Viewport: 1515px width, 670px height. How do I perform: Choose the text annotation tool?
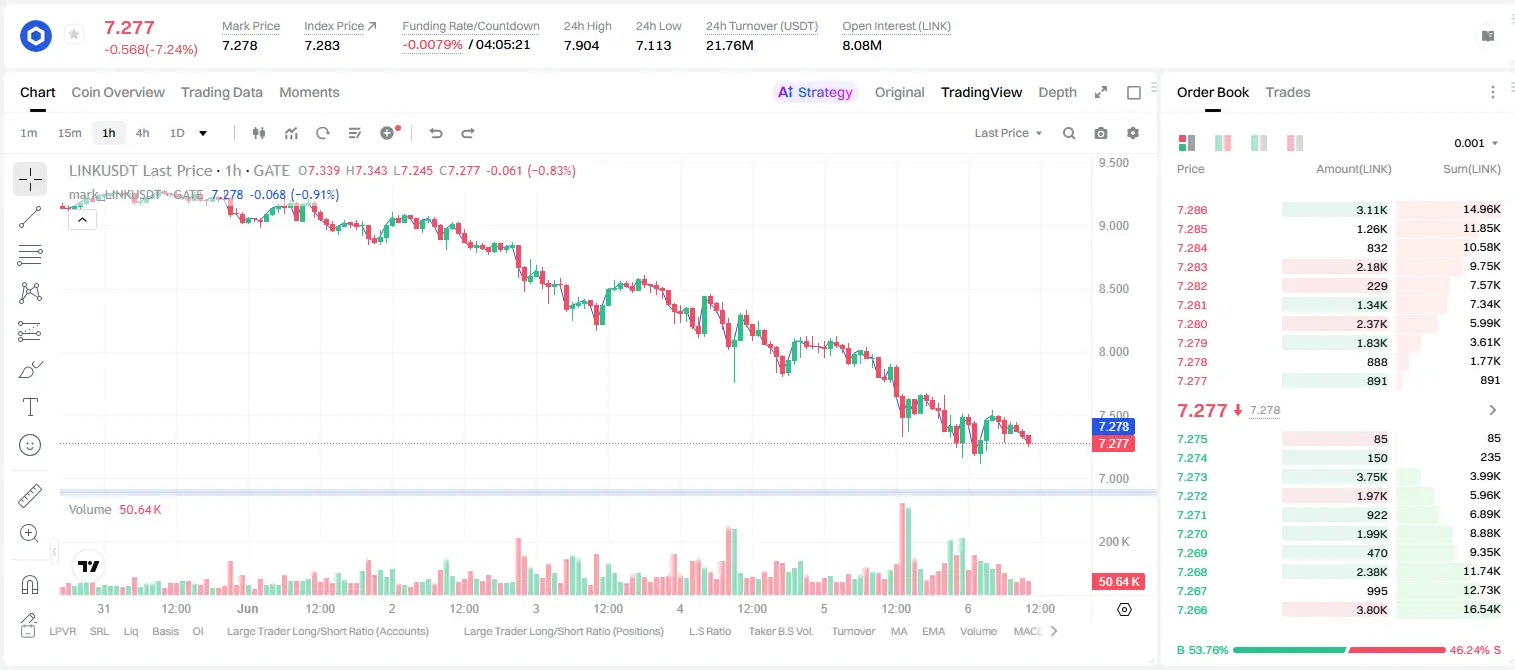tap(30, 407)
